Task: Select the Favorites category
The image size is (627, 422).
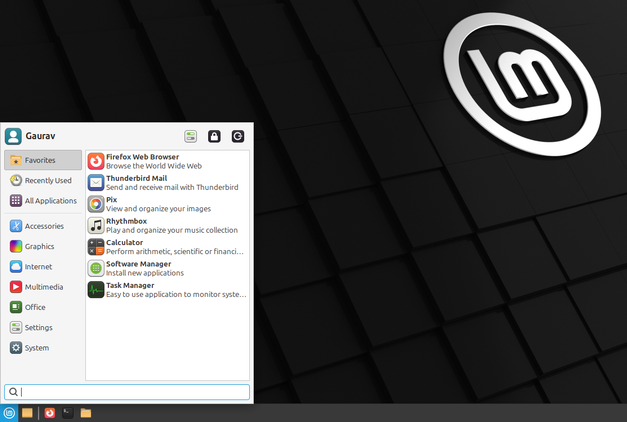Action: (x=43, y=160)
